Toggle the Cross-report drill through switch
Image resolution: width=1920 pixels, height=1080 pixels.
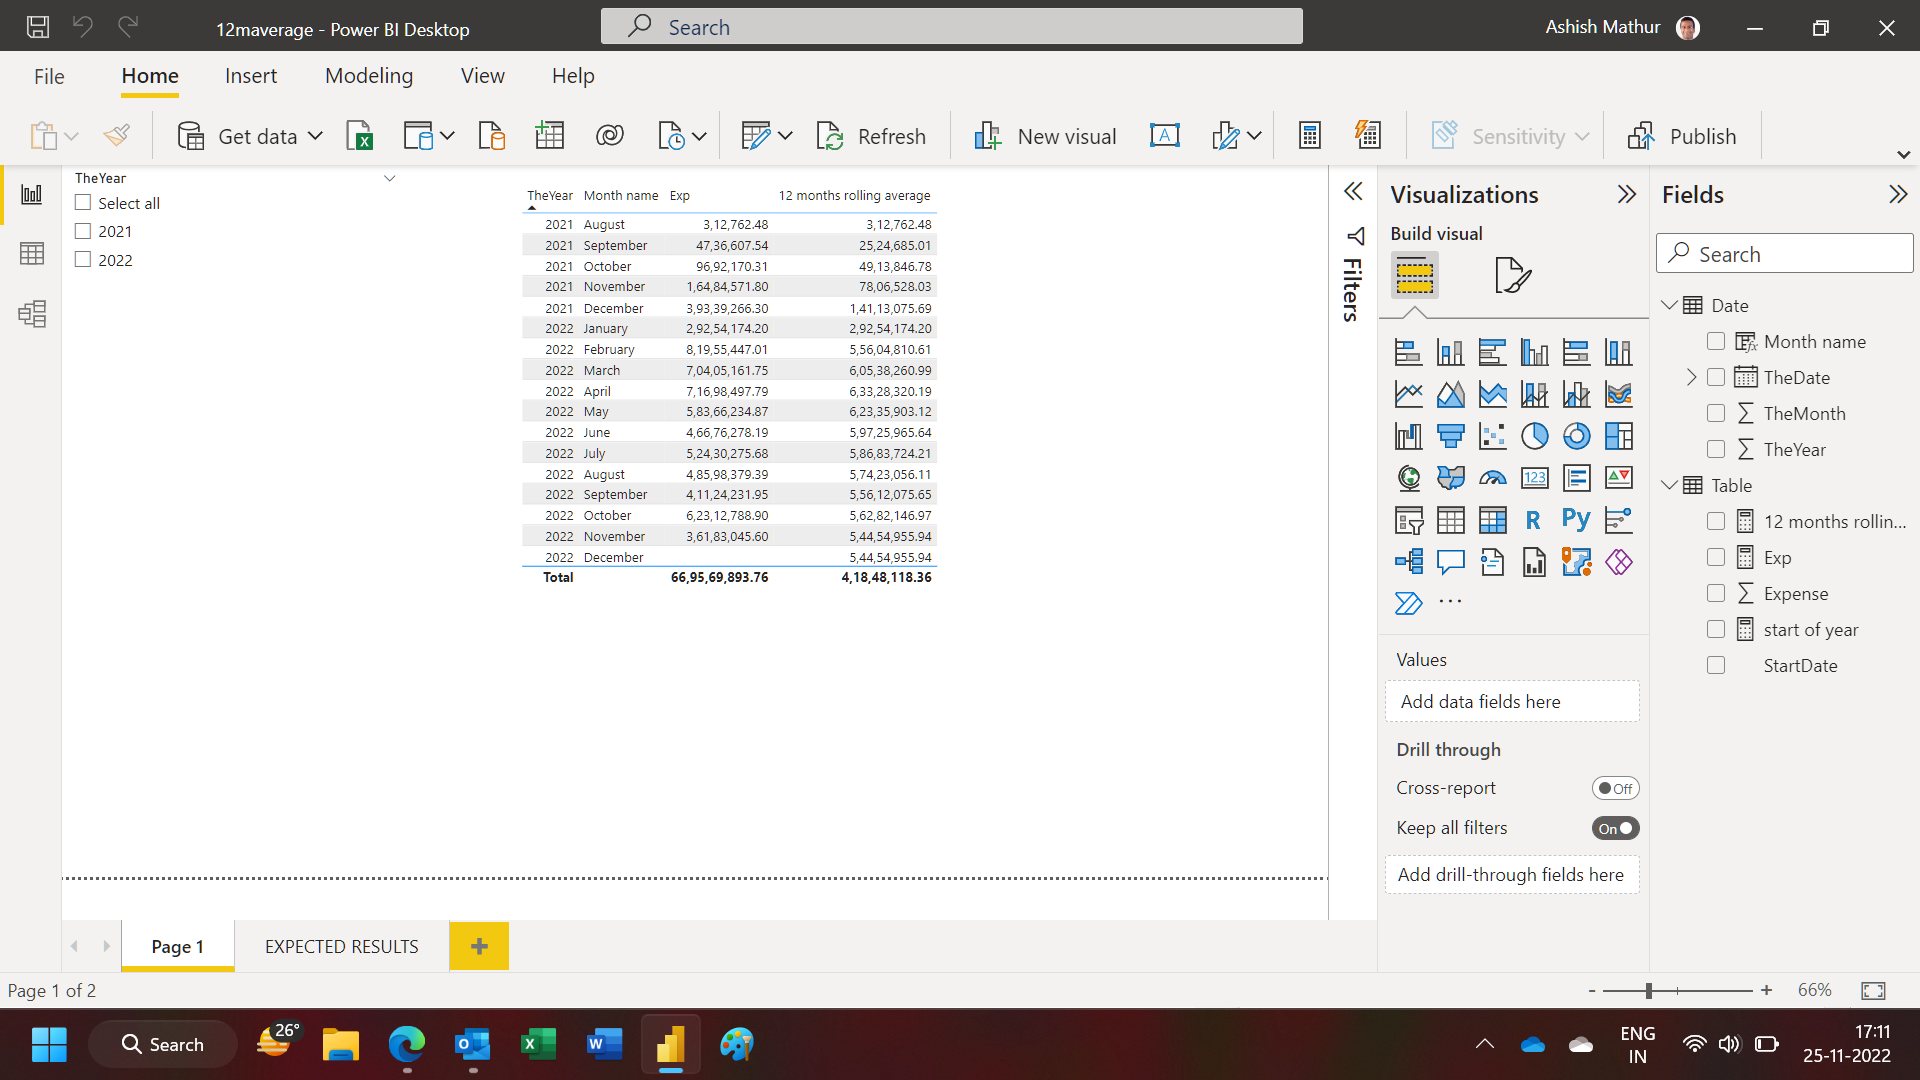1616,788
